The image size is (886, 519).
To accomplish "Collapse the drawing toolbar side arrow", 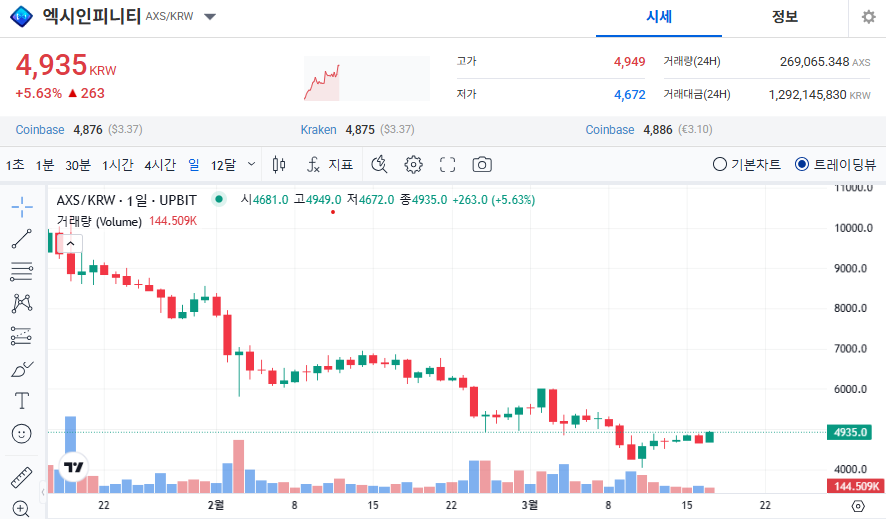I will pyautogui.click(x=42, y=492).
